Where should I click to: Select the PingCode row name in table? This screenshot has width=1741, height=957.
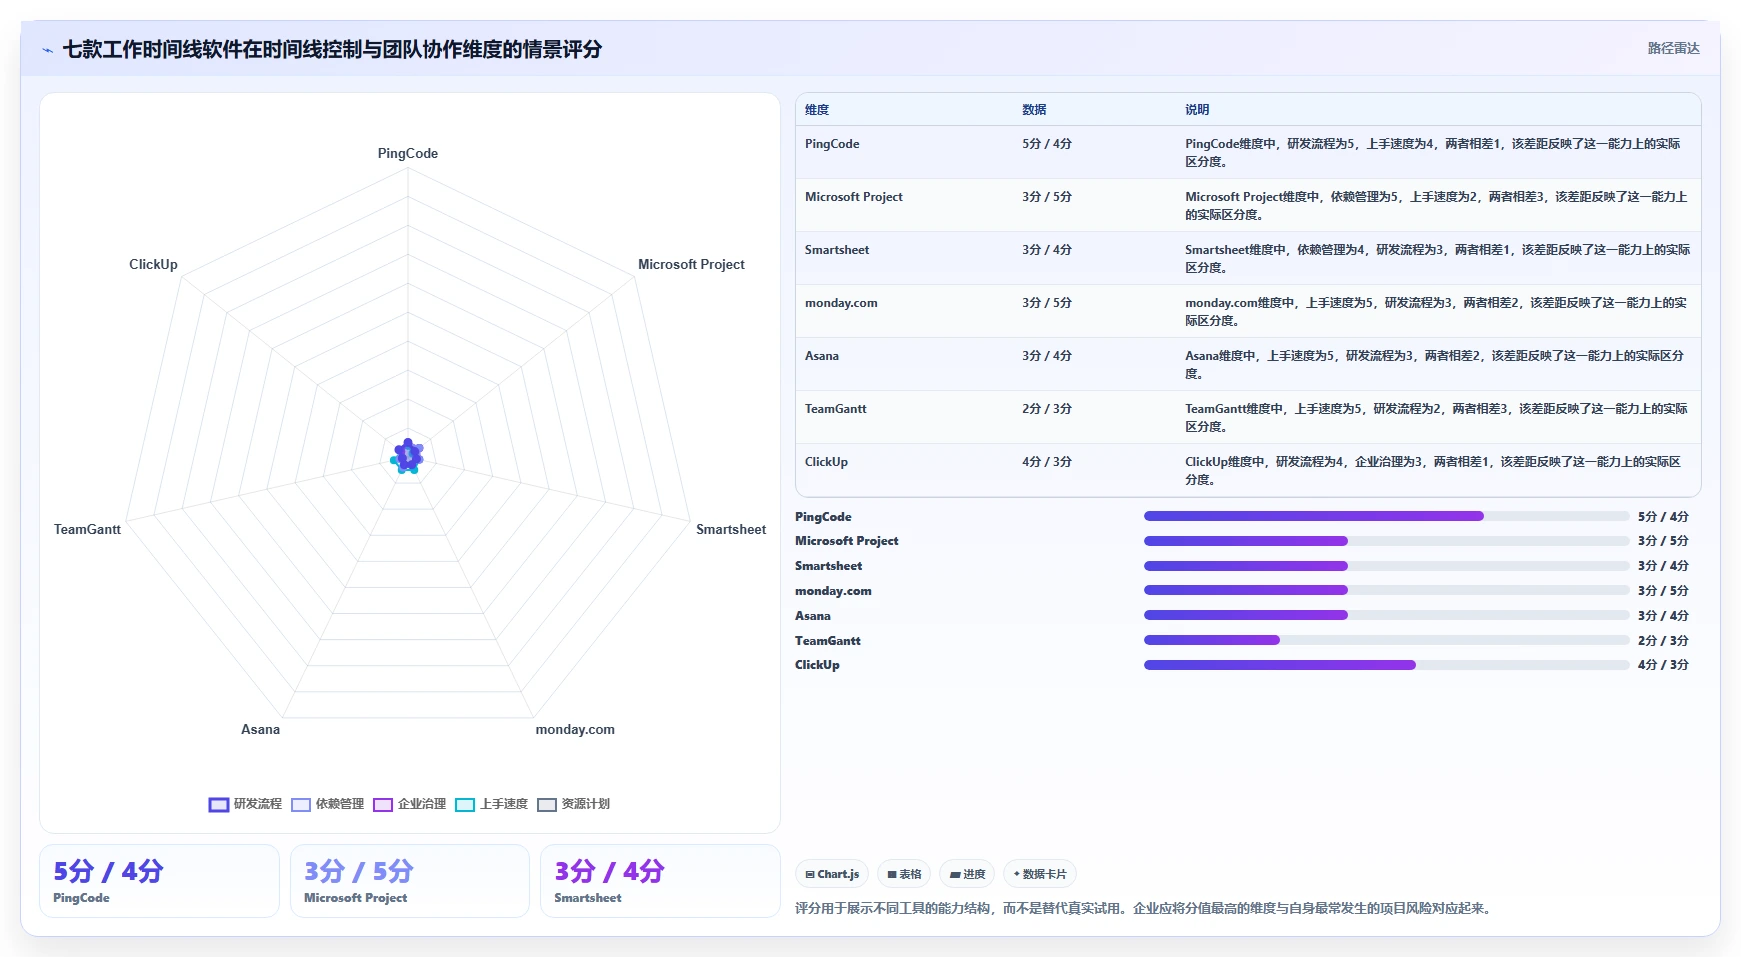point(832,144)
